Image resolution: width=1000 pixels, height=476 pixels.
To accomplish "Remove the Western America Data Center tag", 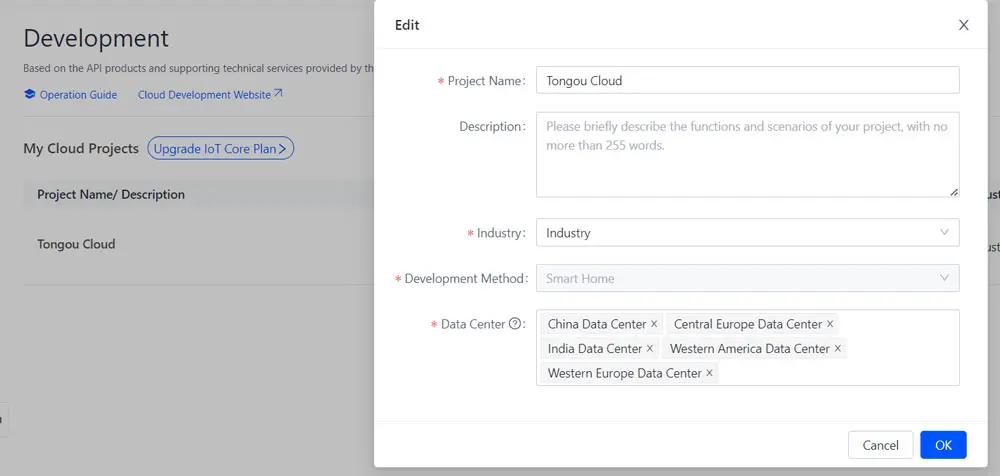I will click(x=838, y=349).
